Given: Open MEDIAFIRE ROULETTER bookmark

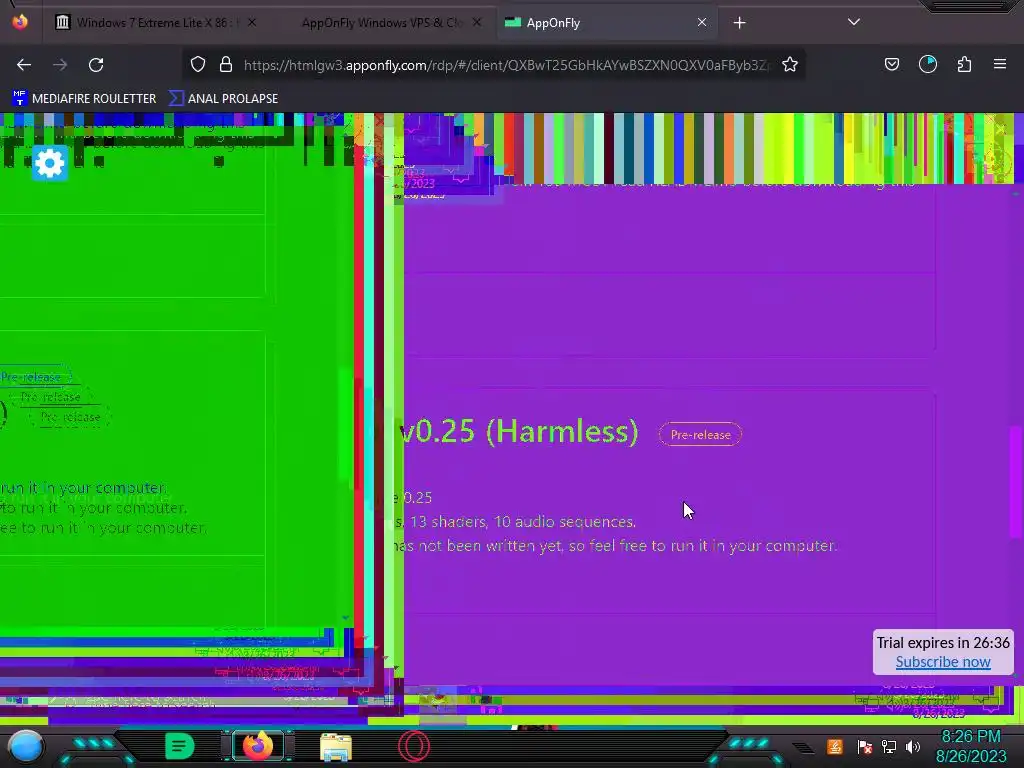Looking at the screenshot, I should pyautogui.click(x=84, y=99).
